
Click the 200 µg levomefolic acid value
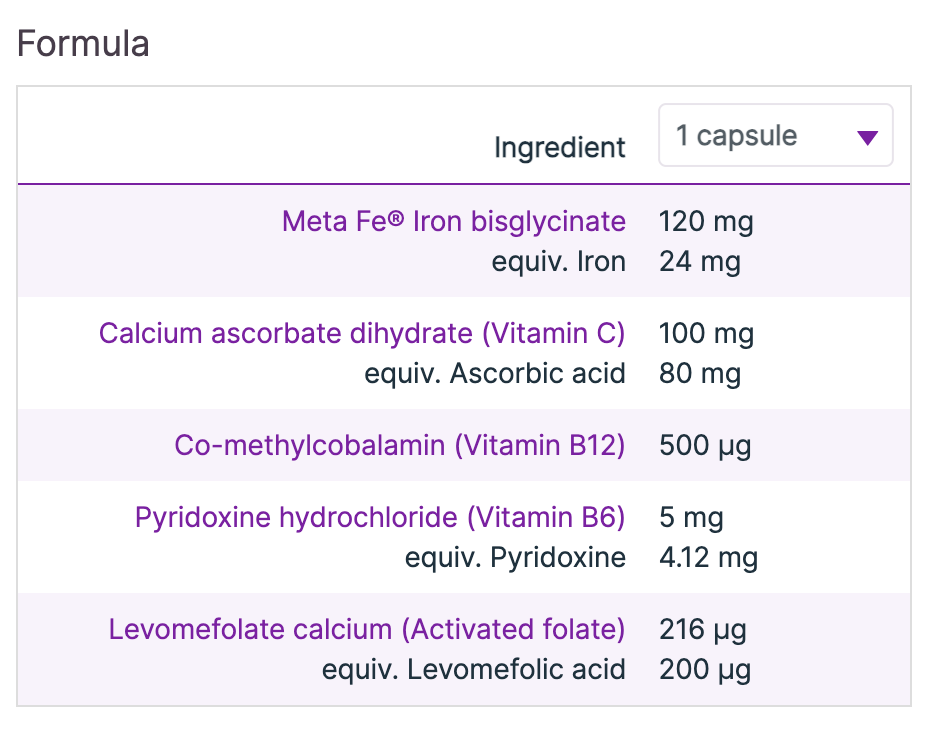coord(705,669)
